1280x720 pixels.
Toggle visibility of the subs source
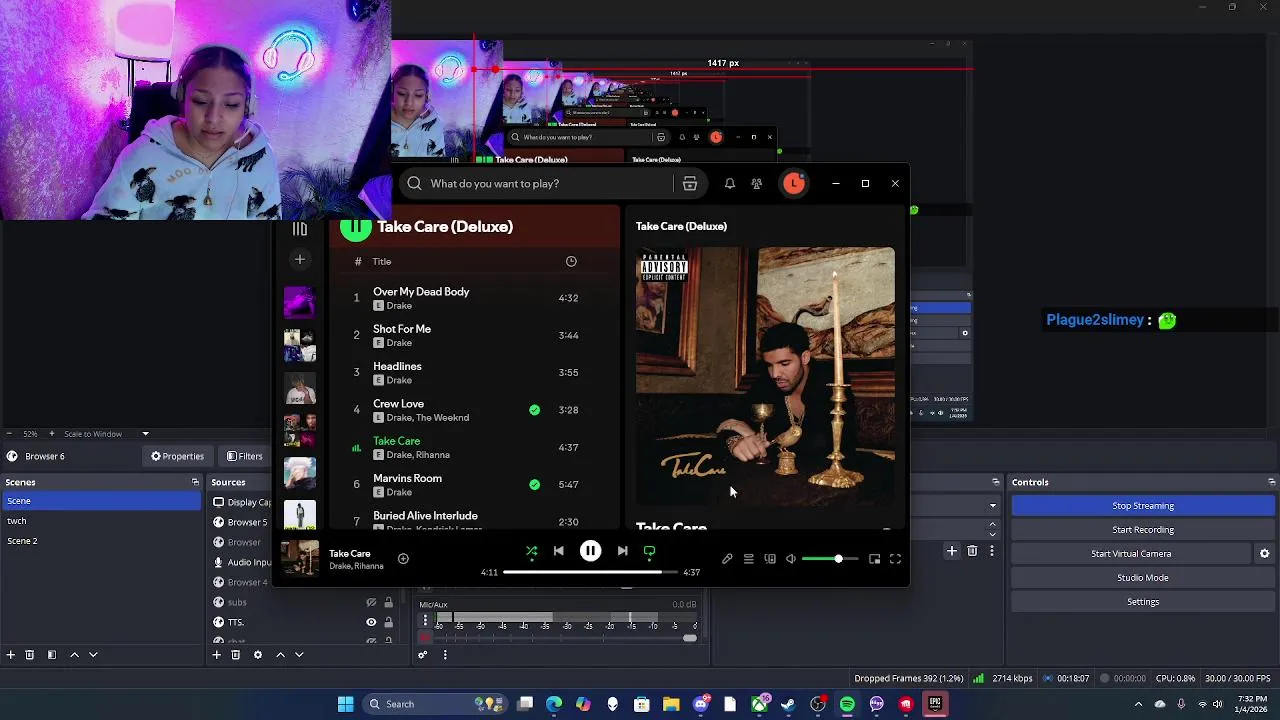(371, 602)
